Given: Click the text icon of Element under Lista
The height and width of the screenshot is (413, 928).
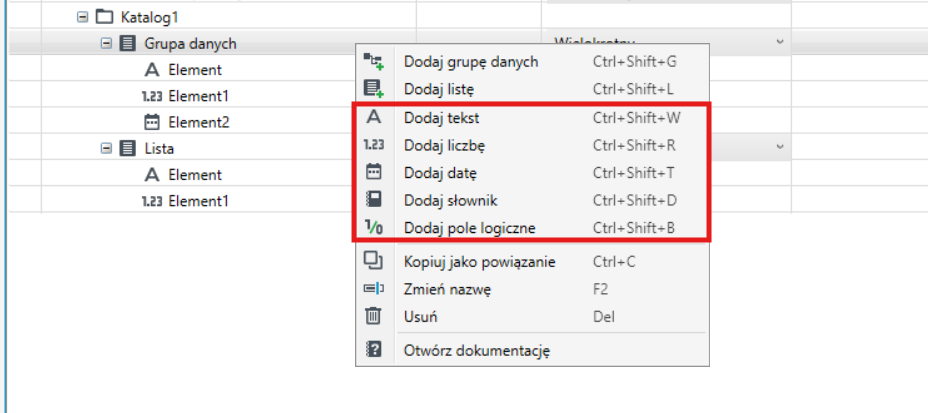Looking at the screenshot, I should click(152, 175).
